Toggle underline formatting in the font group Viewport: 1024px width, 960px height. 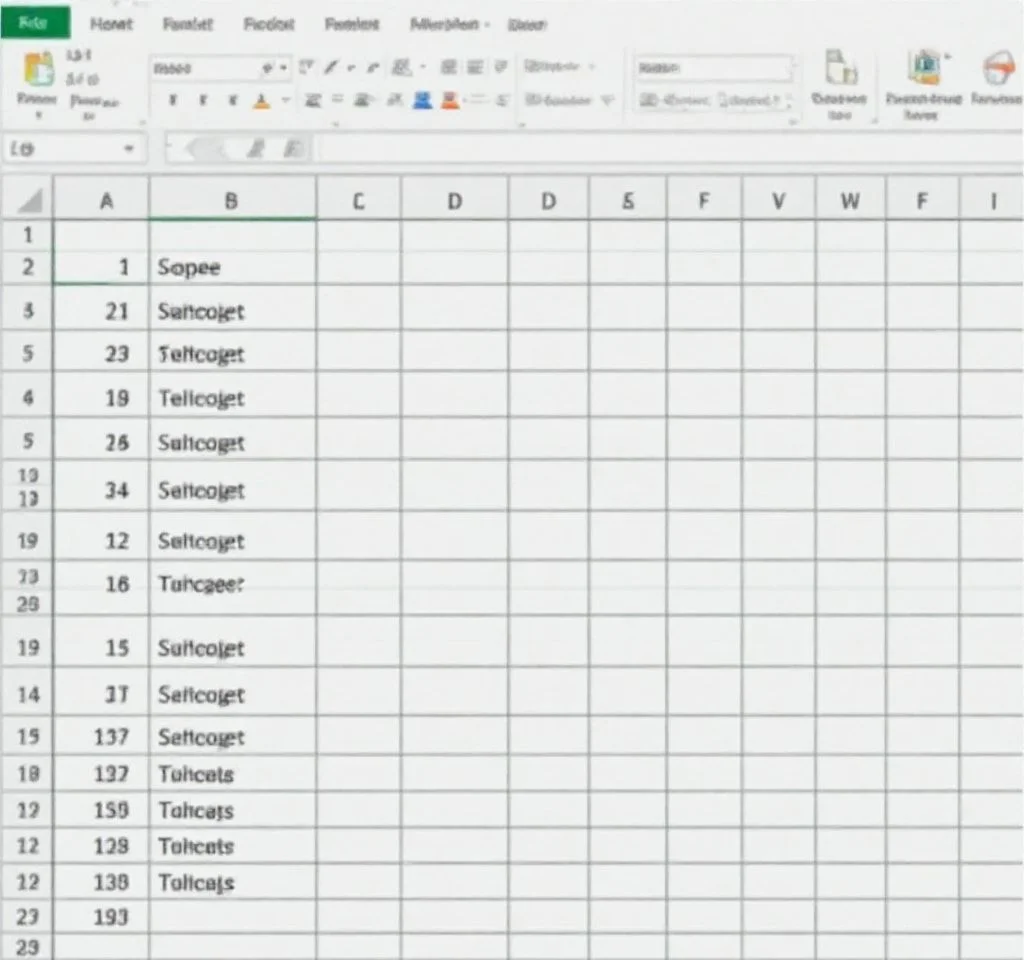[x=232, y=101]
